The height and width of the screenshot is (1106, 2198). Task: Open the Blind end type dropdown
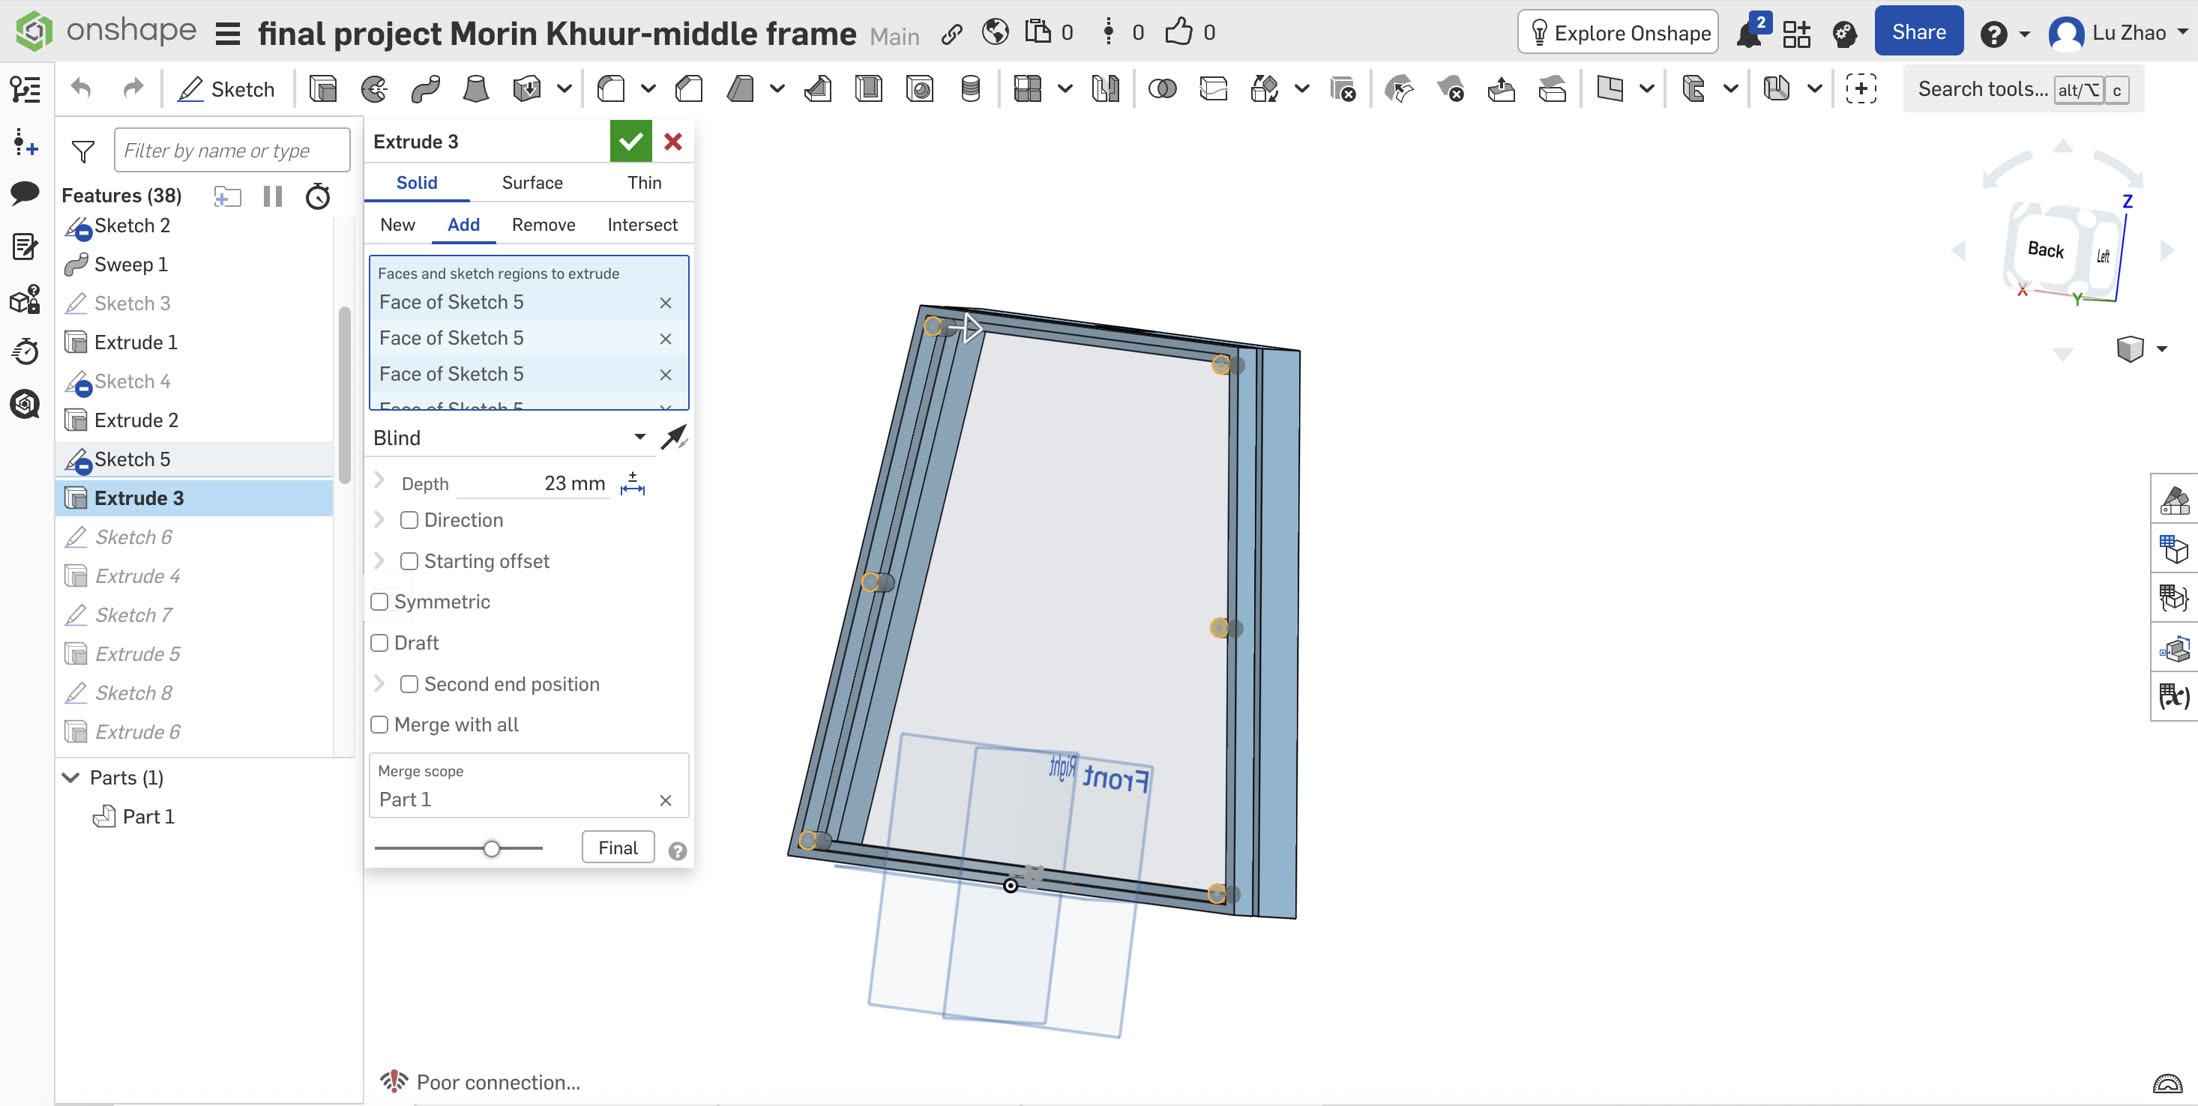coord(510,437)
